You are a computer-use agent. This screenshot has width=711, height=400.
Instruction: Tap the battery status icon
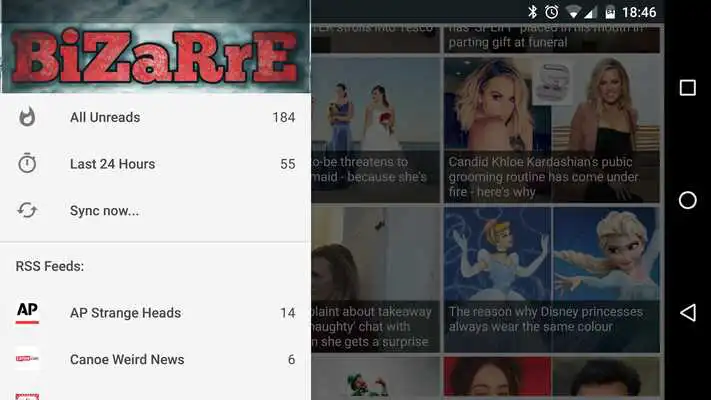click(x=610, y=12)
